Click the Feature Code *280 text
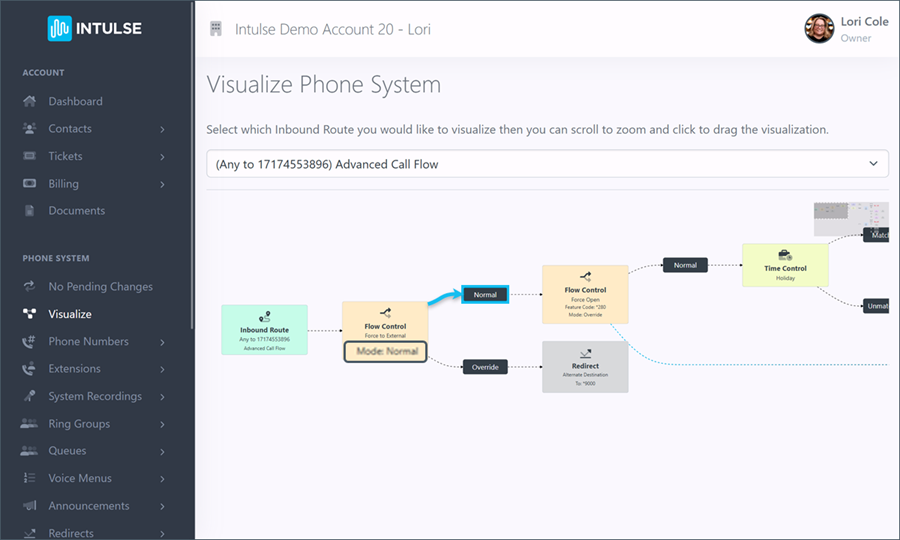The height and width of the screenshot is (540, 900). tap(585, 307)
